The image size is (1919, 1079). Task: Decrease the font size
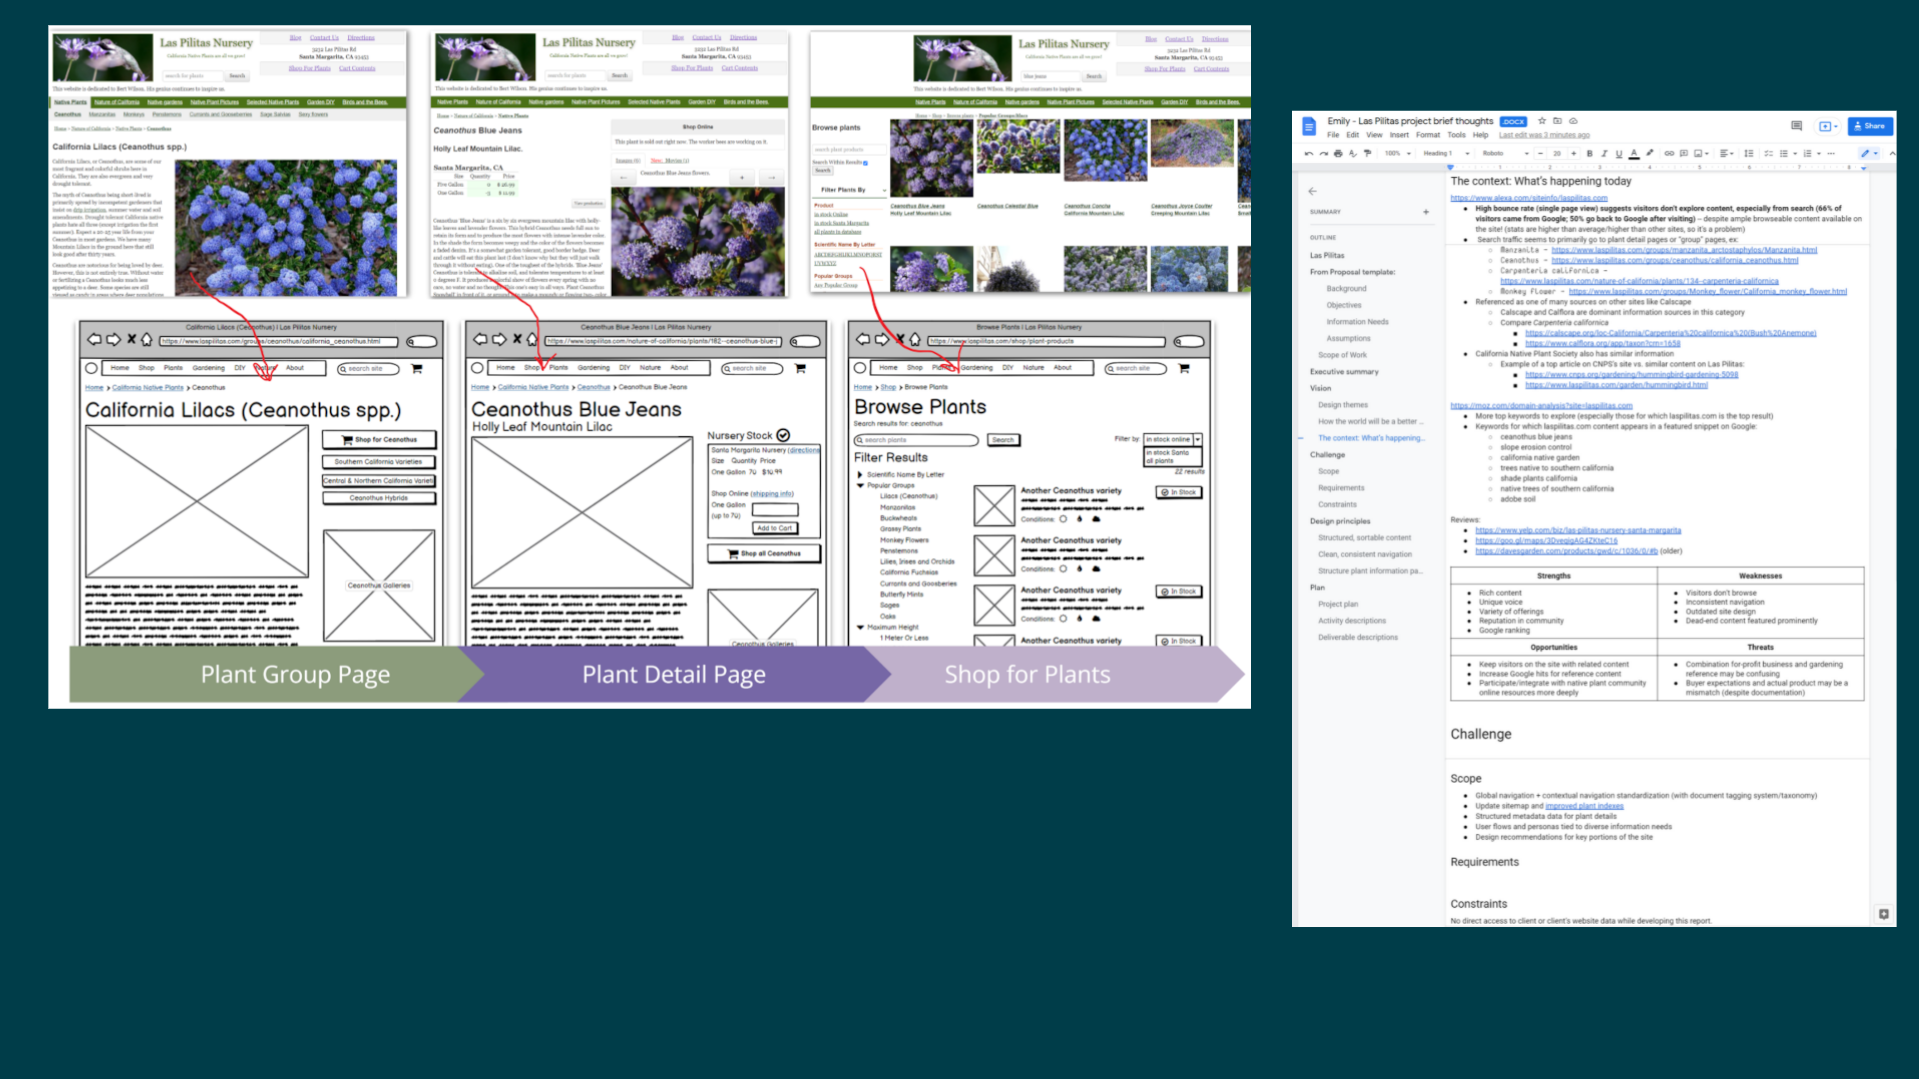(1541, 153)
